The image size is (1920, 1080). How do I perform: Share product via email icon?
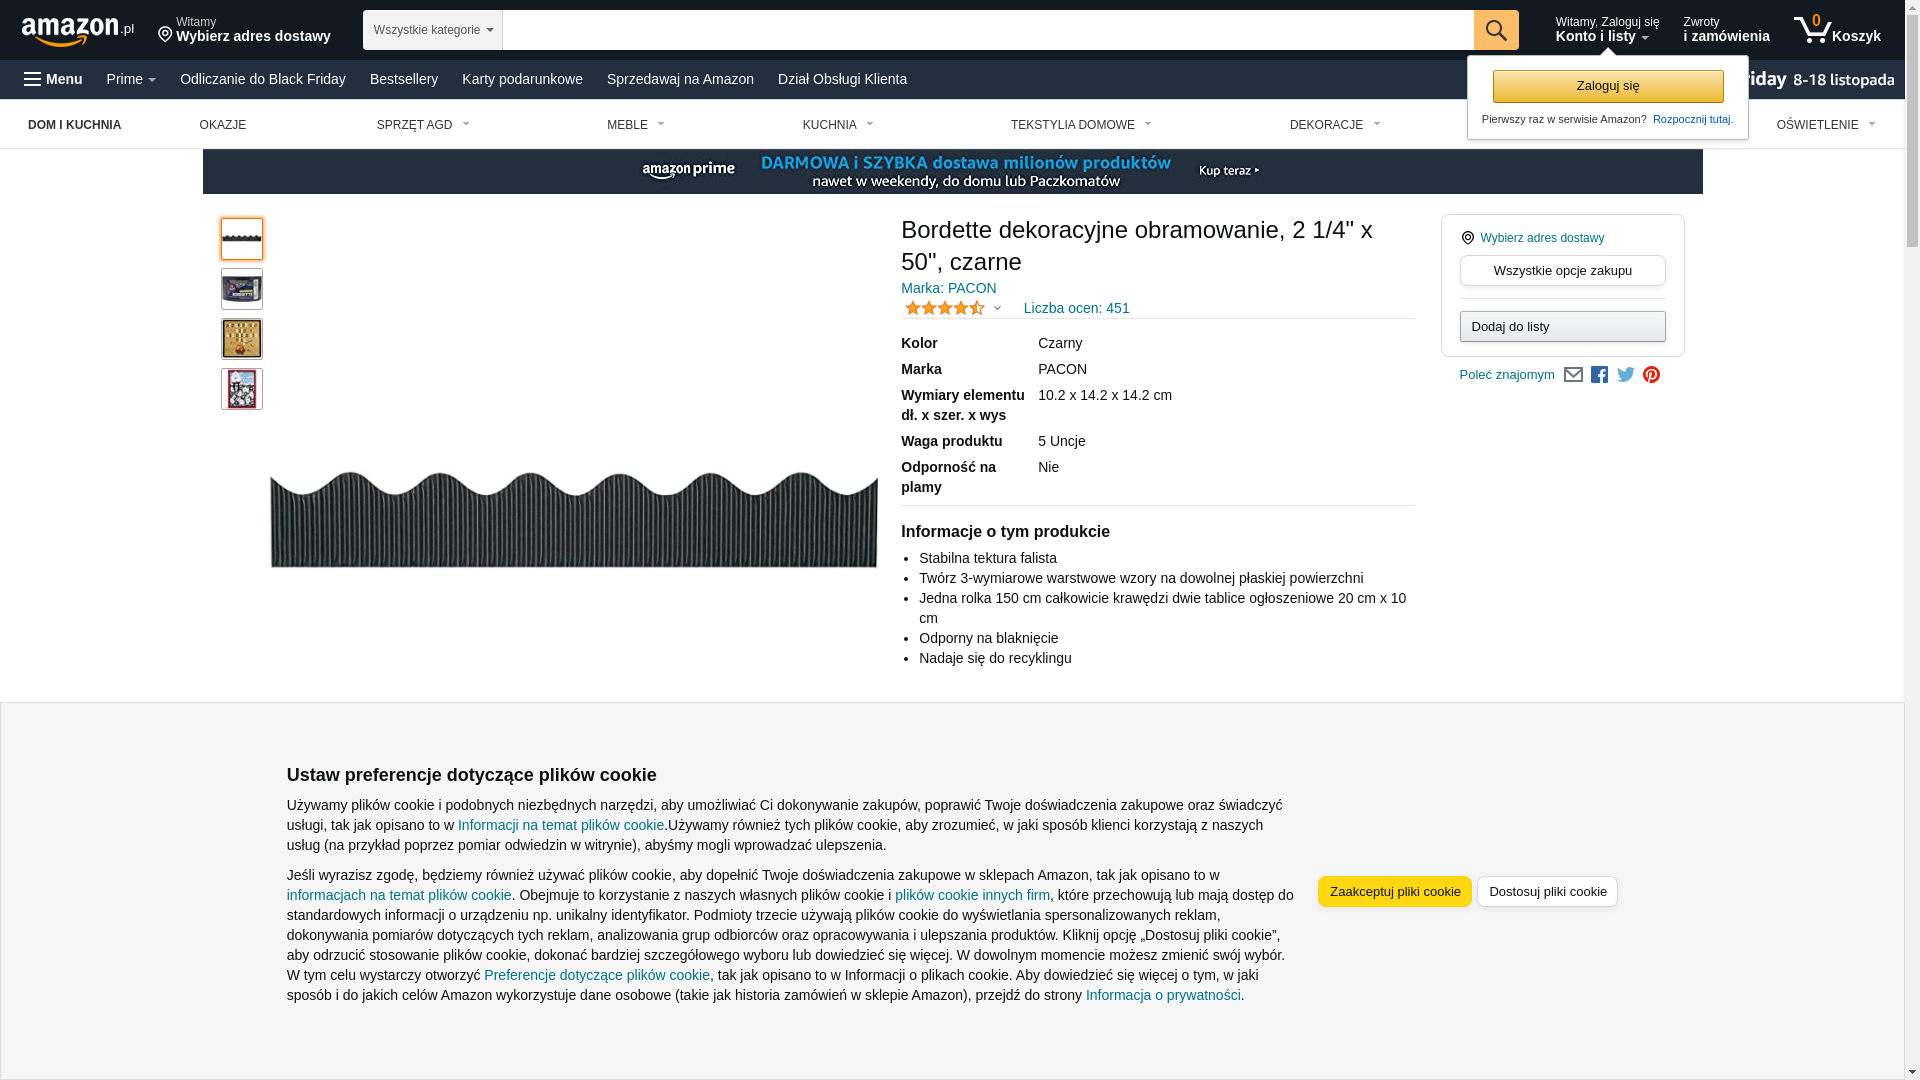click(x=1573, y=375)
